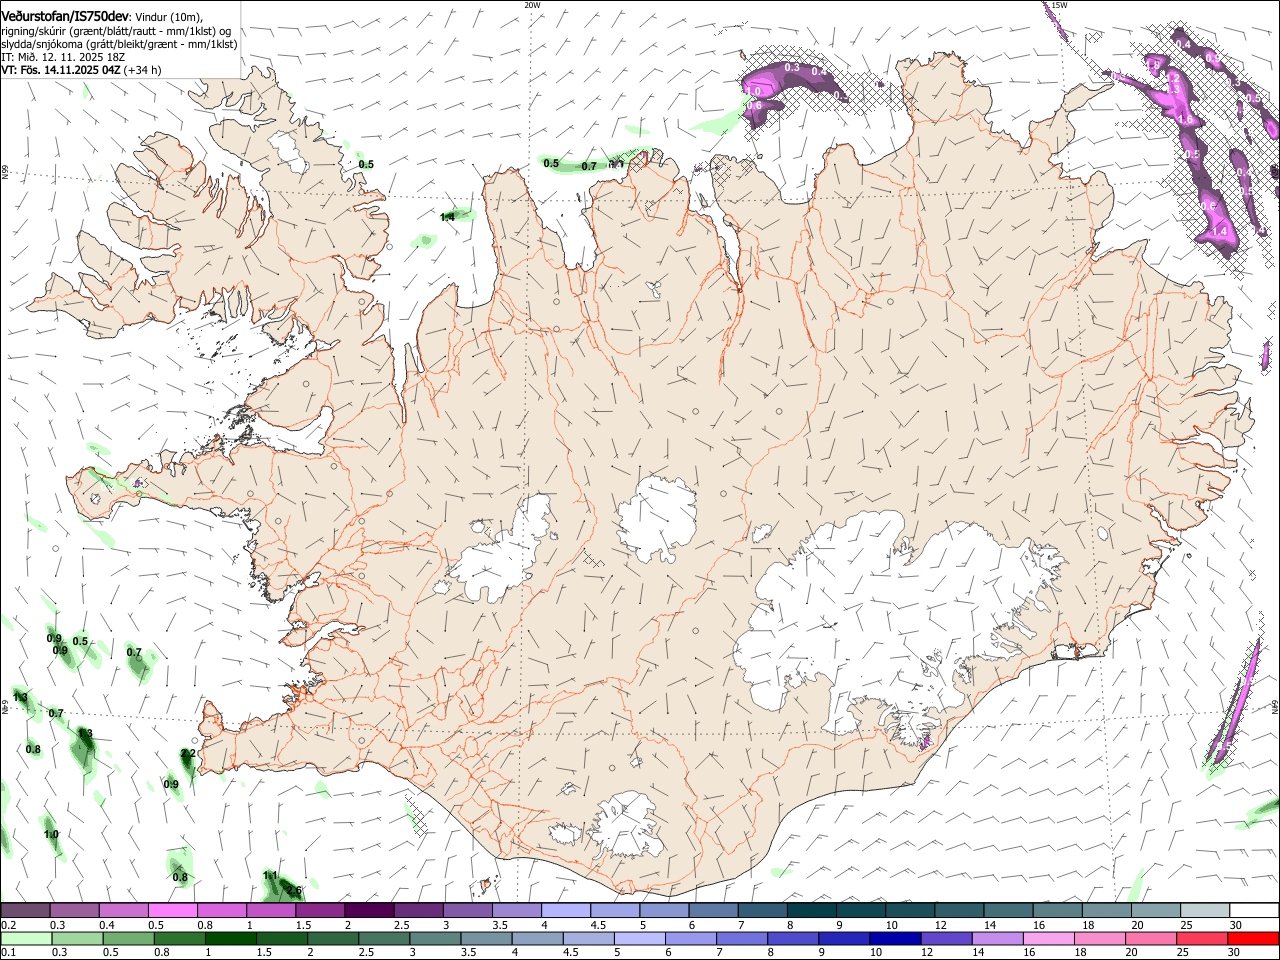This screenshot has width=1280, height=960.
Task: Pick the pale mint 0.1–0.3 rain swatch
Action: click(25, 939)
